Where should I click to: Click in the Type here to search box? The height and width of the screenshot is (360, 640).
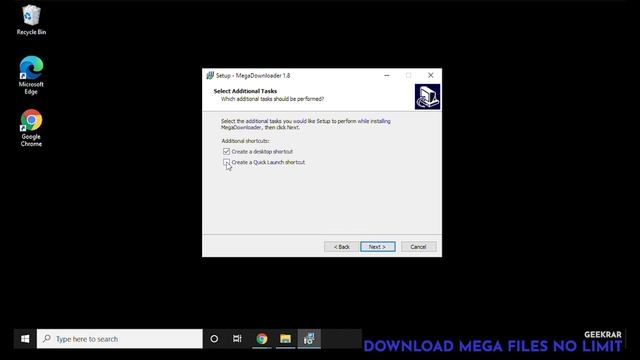click(120, 339)
